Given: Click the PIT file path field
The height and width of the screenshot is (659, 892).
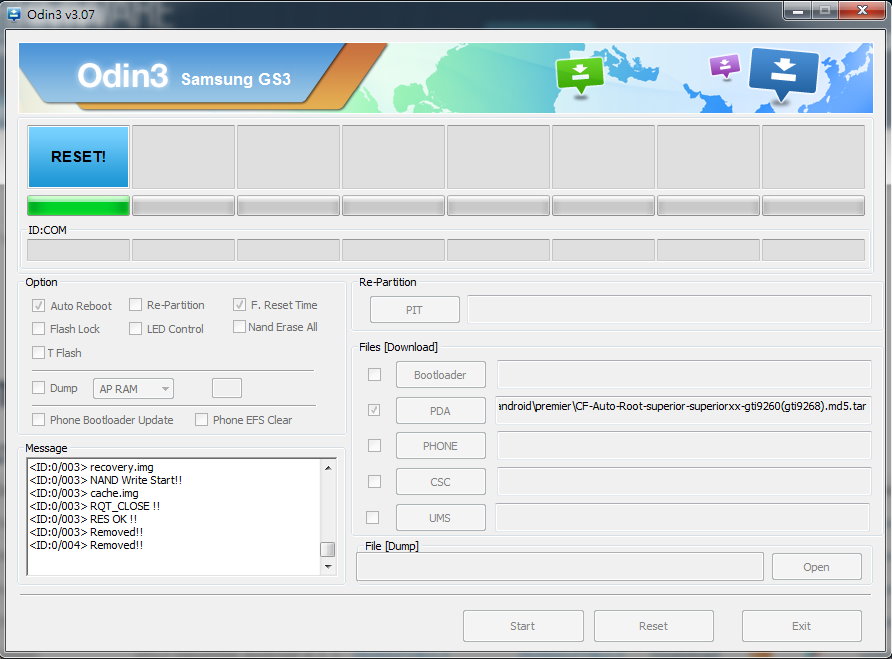Looking at the screenshot, I should 669,310.
